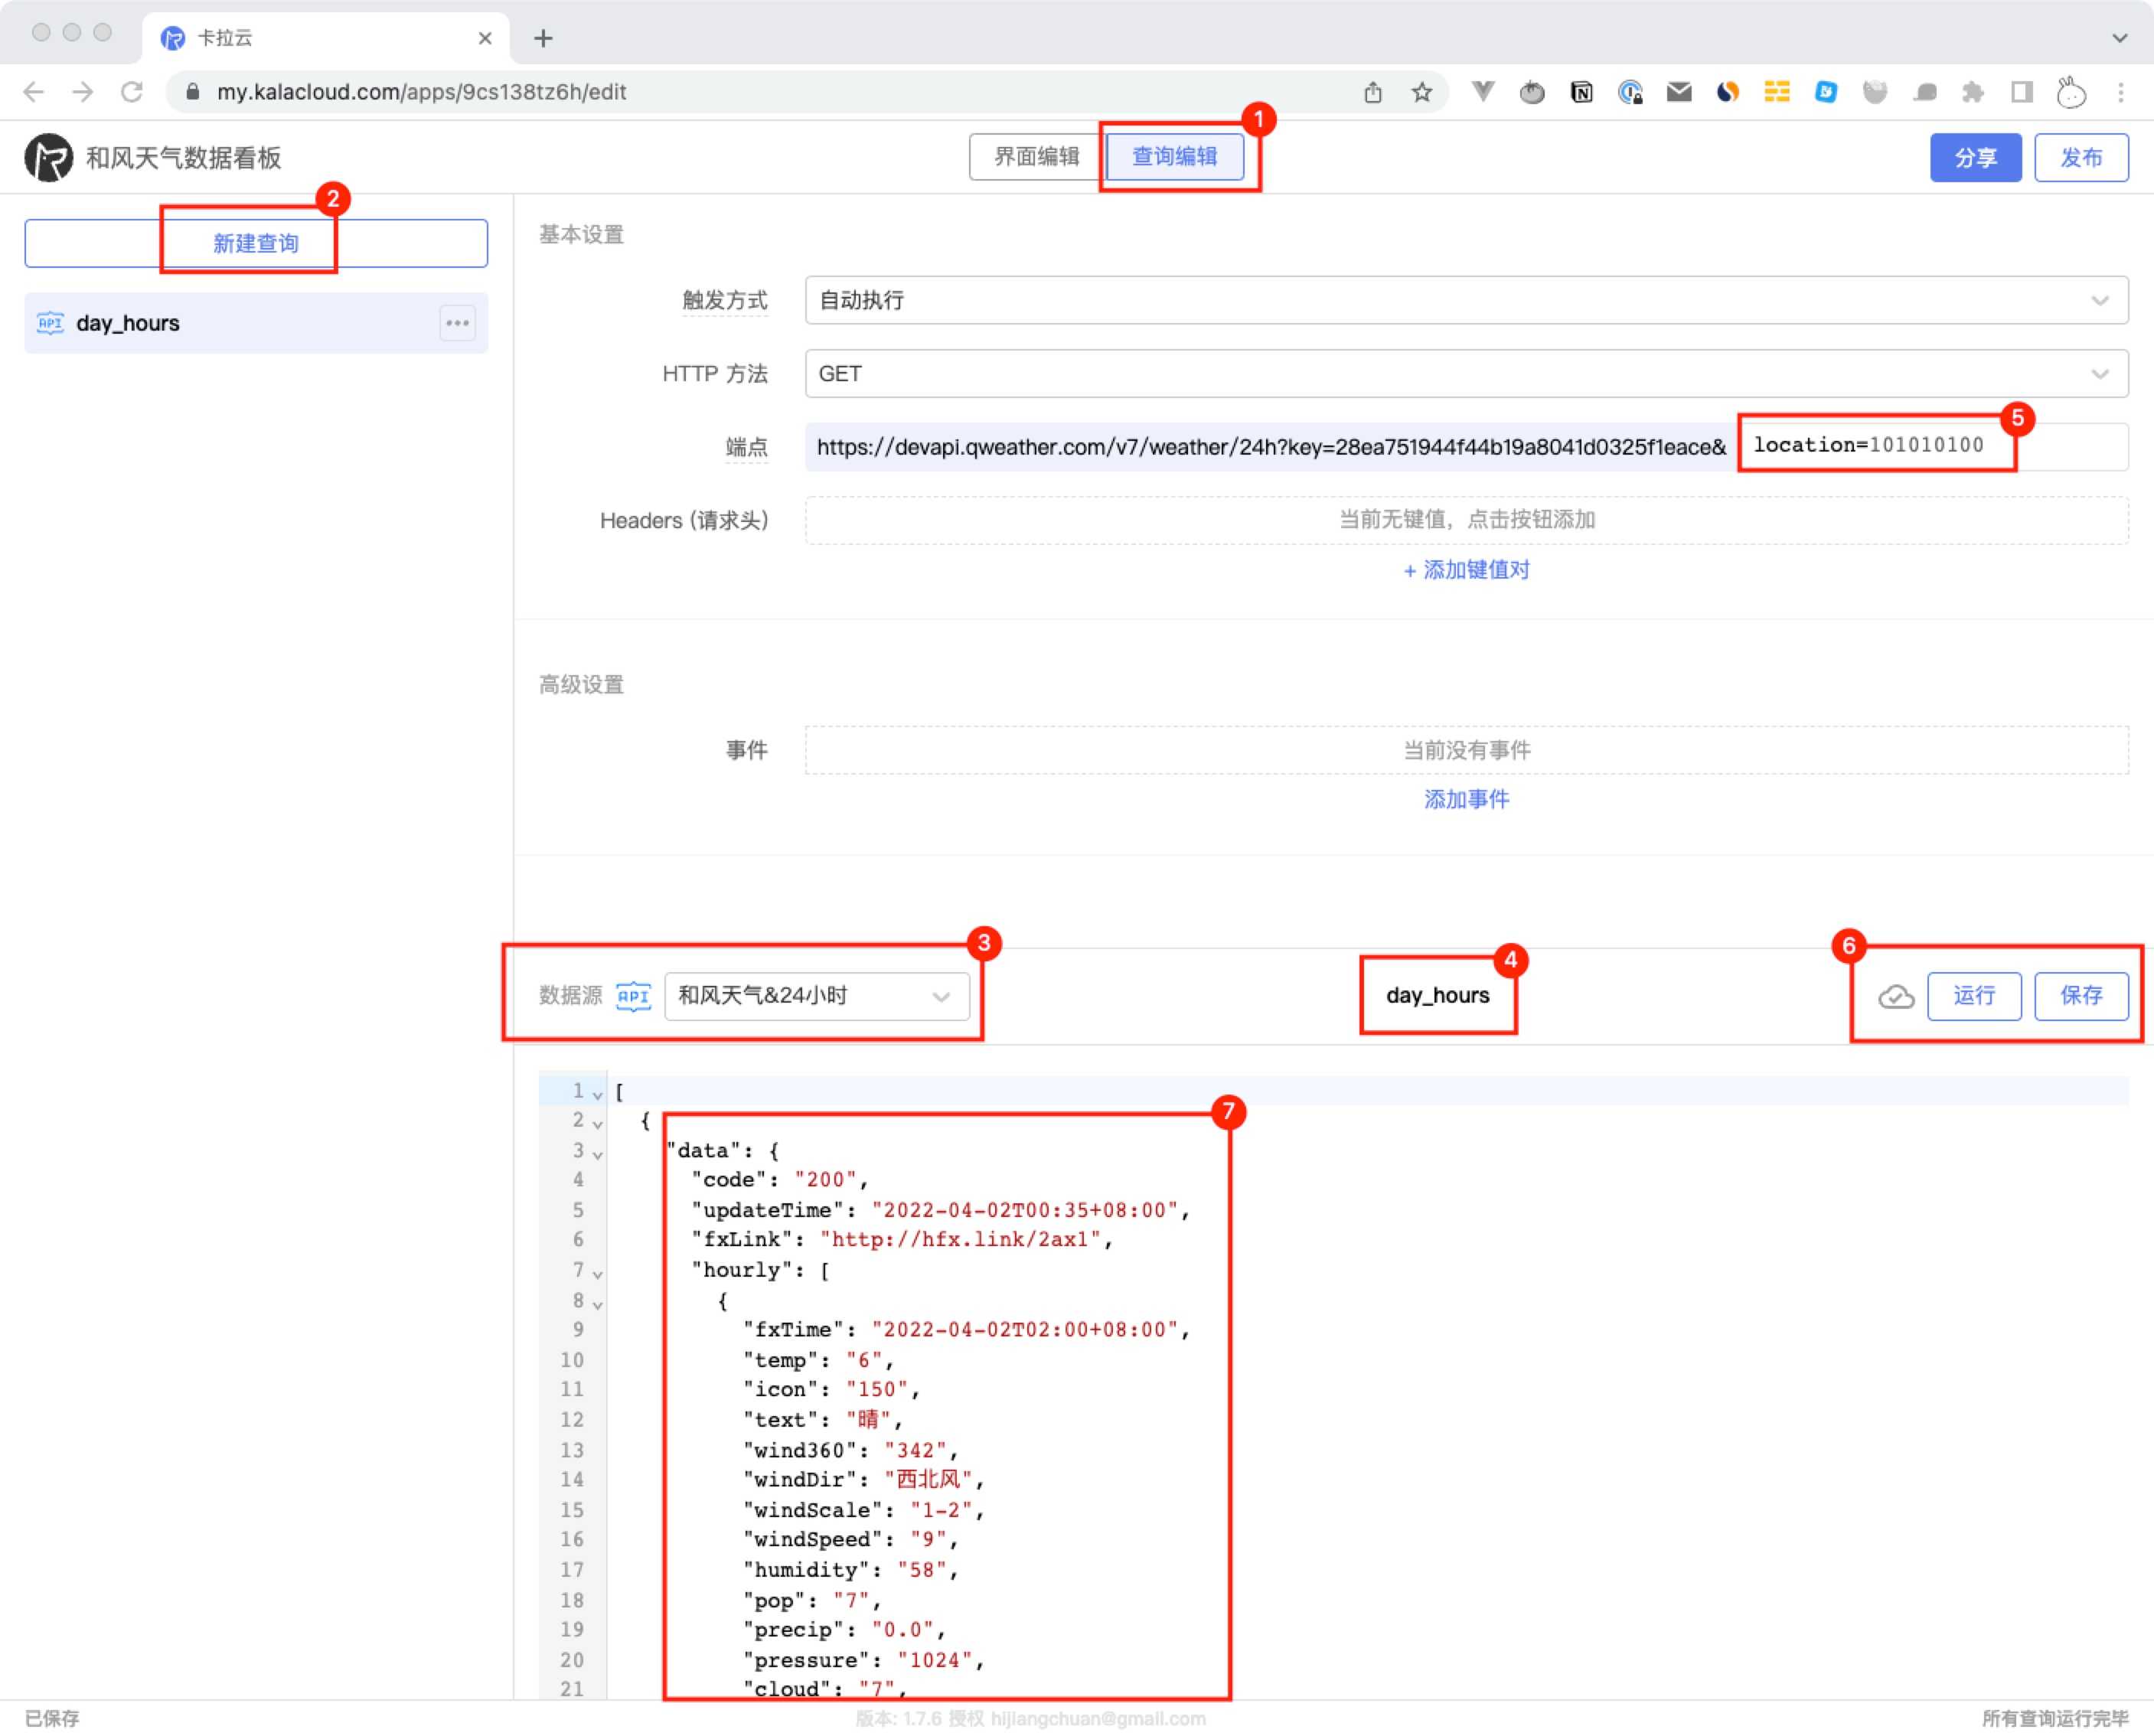Click the share page icon in address bar
The width and height of the screenshot is (2154, 1736).
(1372, 92)
